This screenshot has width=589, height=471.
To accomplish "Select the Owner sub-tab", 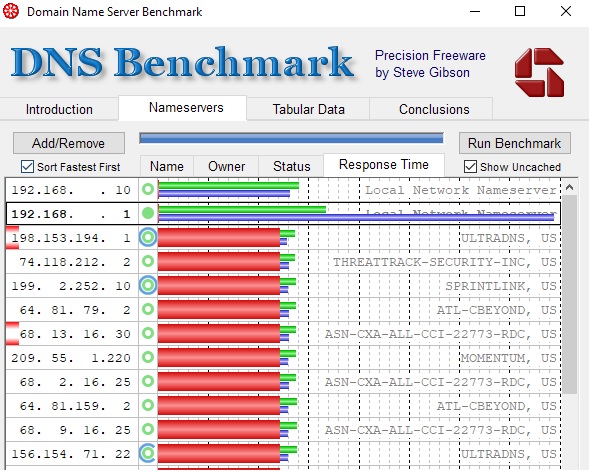I will click(x=226, y=166).
